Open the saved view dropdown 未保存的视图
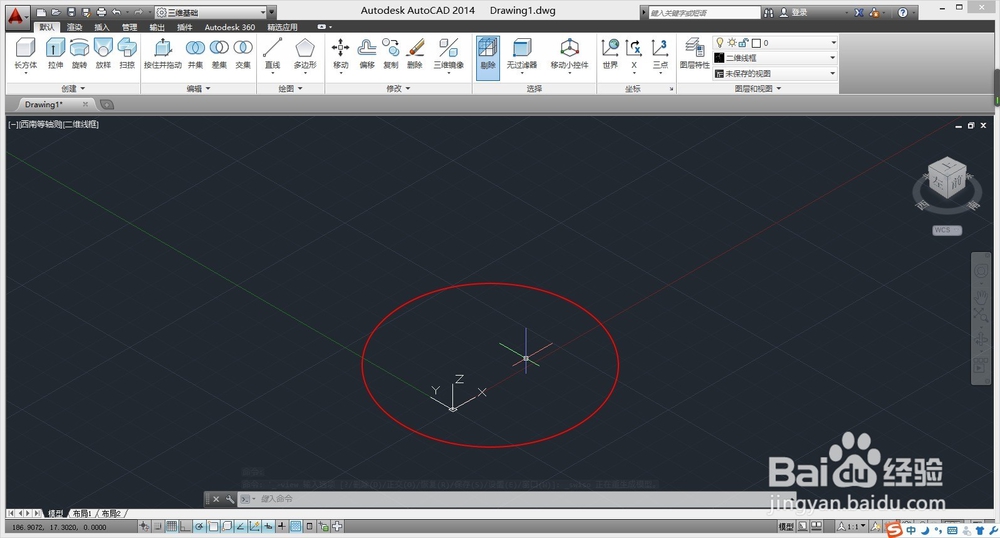1000x538 pixels. click(775, 73)
